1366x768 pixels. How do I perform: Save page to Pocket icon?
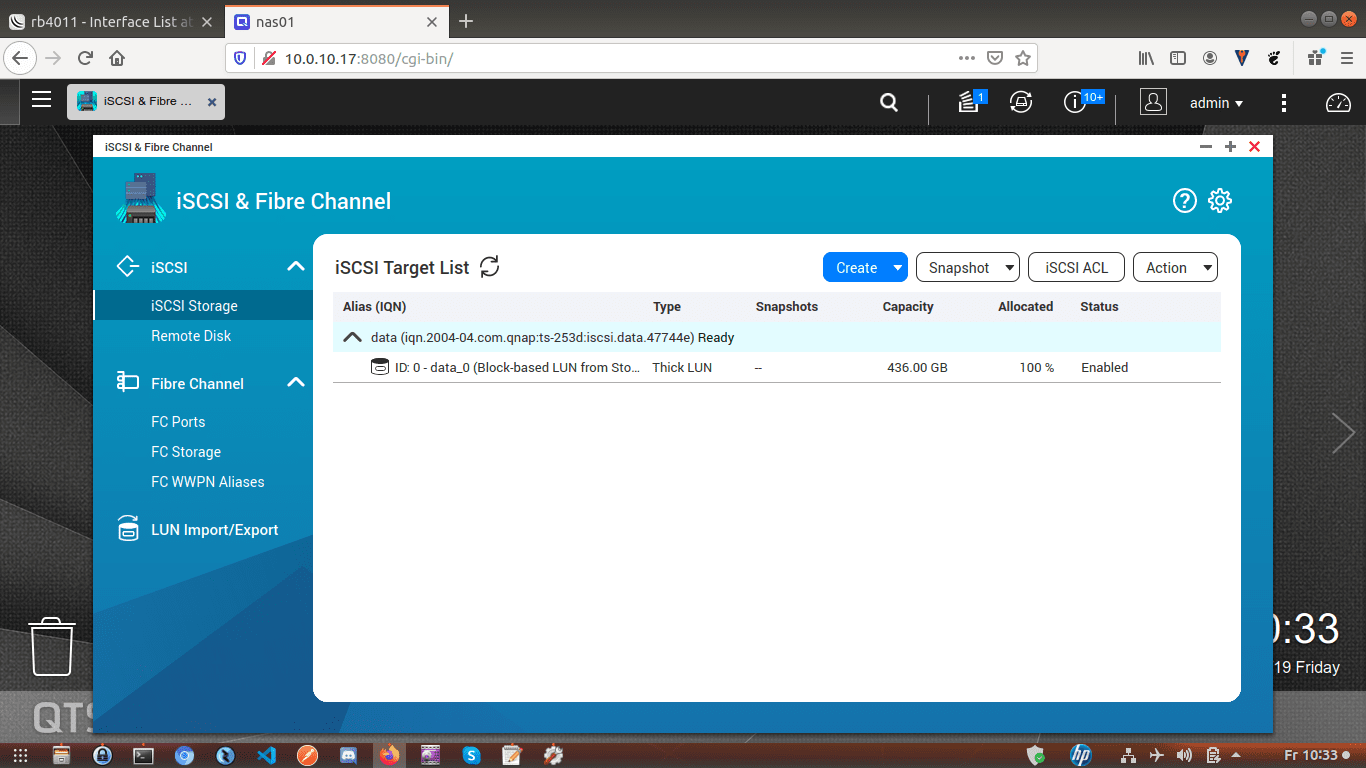pyautogui.click(x=995, y=58)
